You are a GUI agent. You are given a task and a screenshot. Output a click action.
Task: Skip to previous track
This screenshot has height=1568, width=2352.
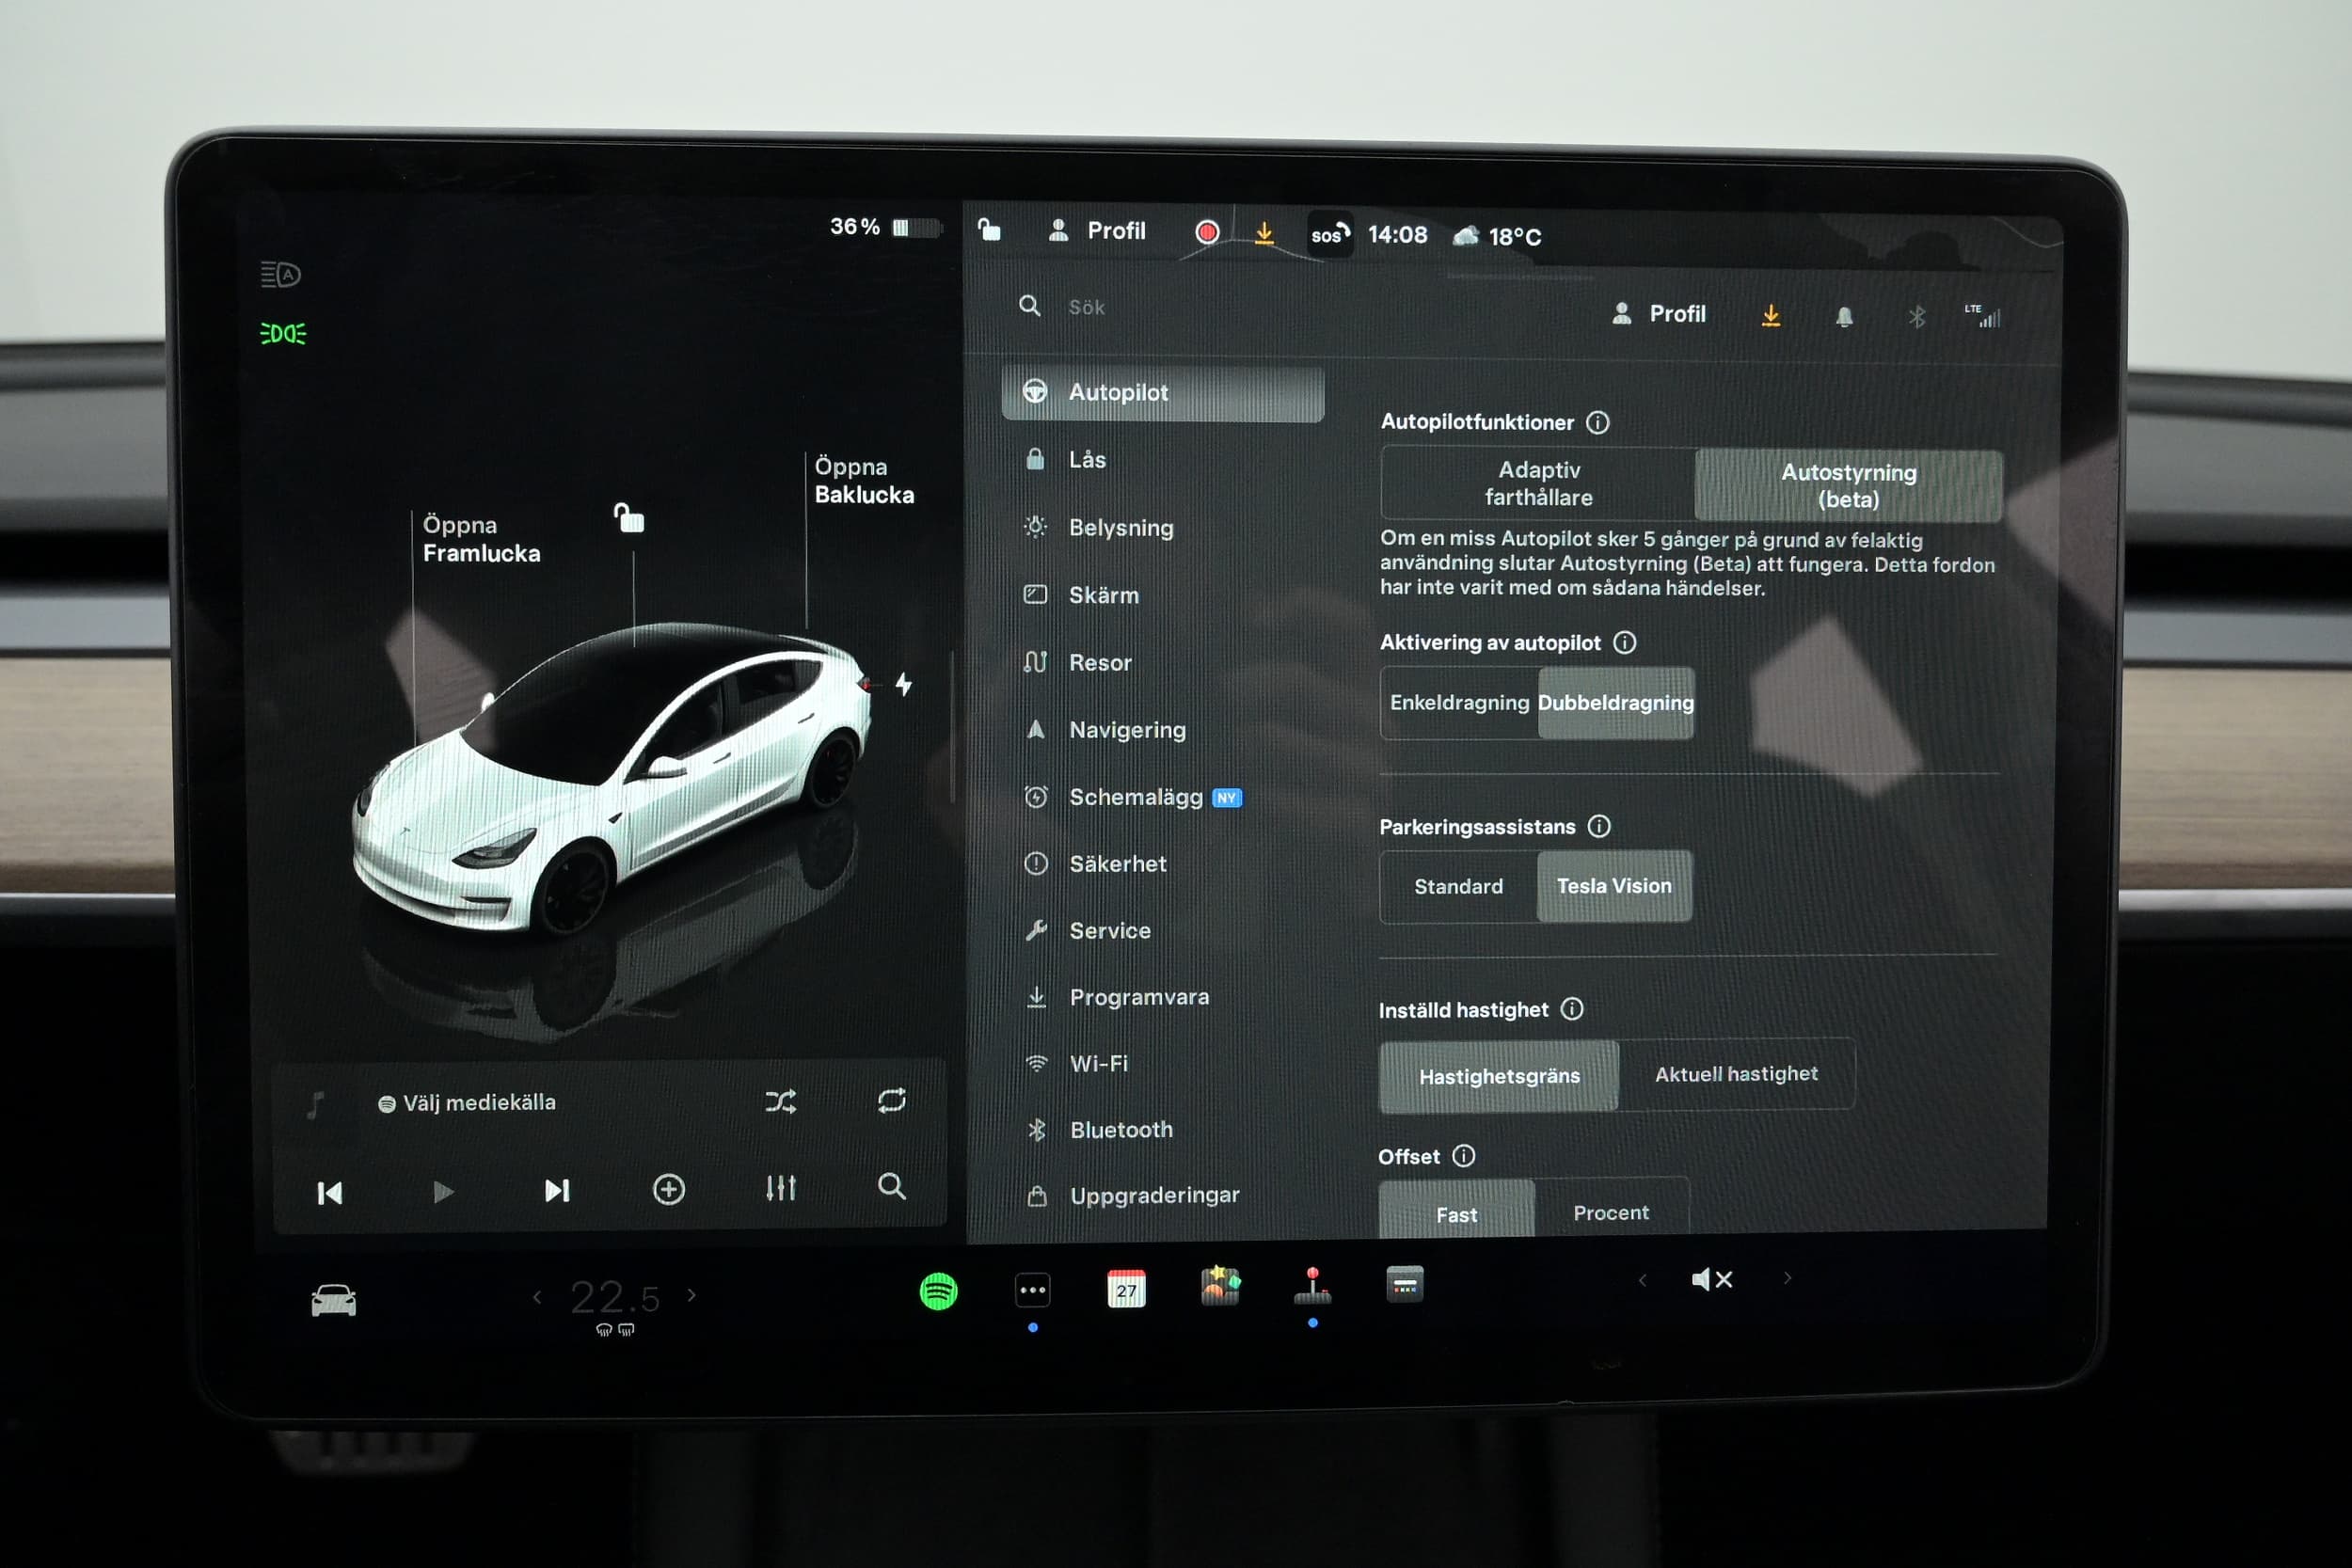[329, 1193]
